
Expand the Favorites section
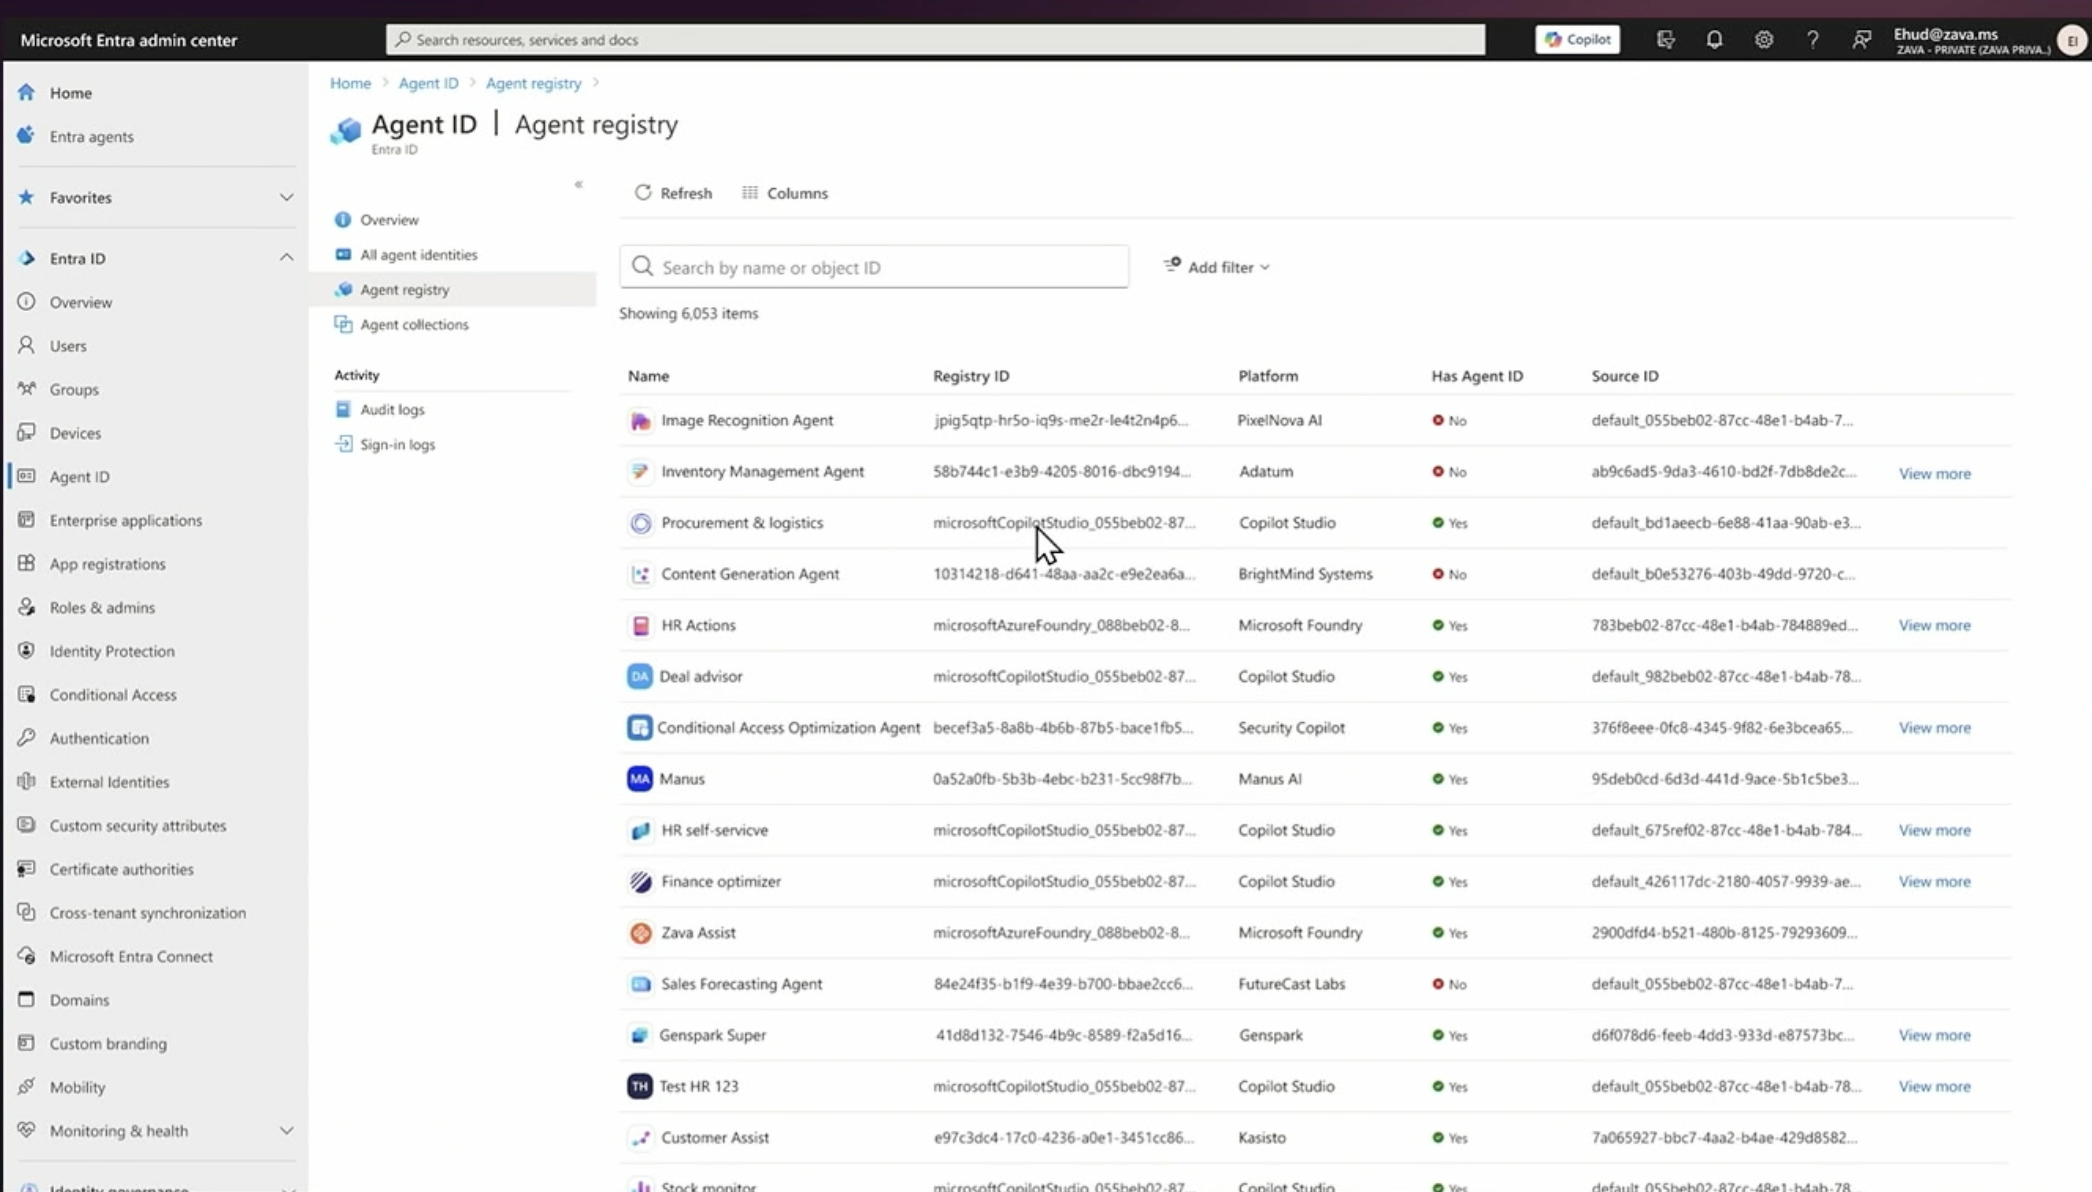(x=286, y=197)
